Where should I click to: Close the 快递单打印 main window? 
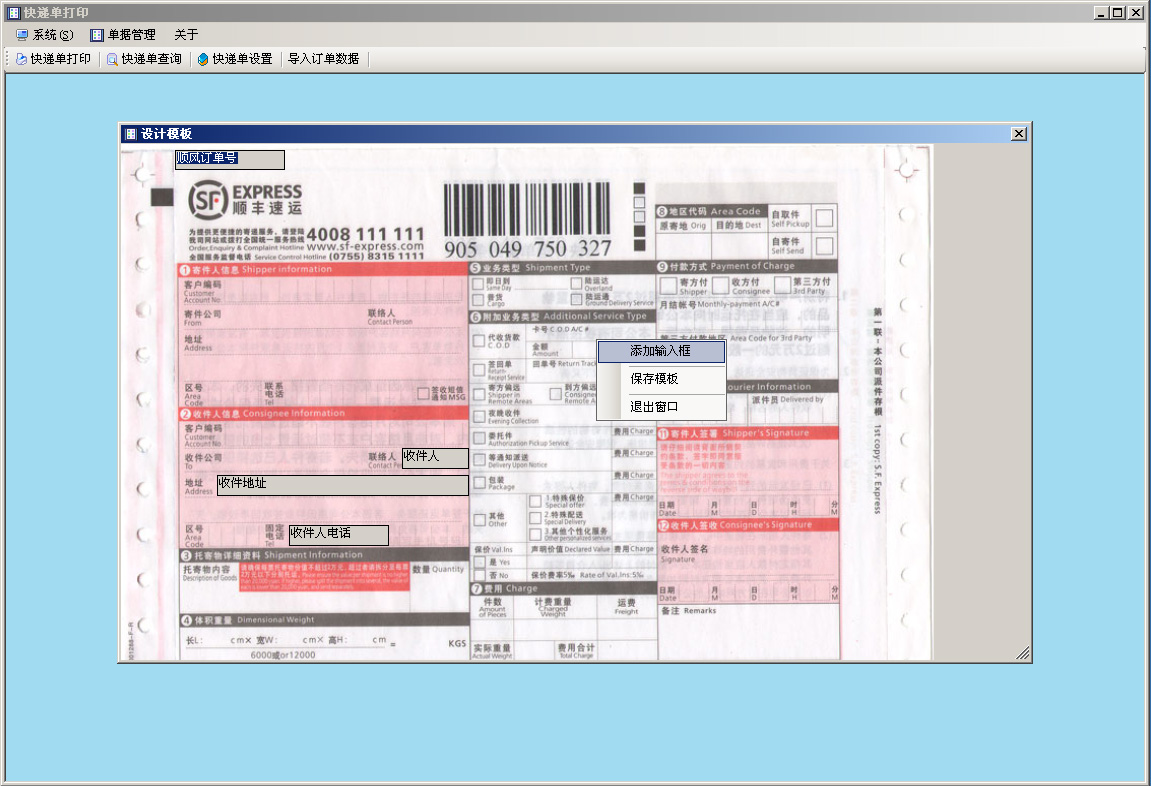coord(1136,12)
